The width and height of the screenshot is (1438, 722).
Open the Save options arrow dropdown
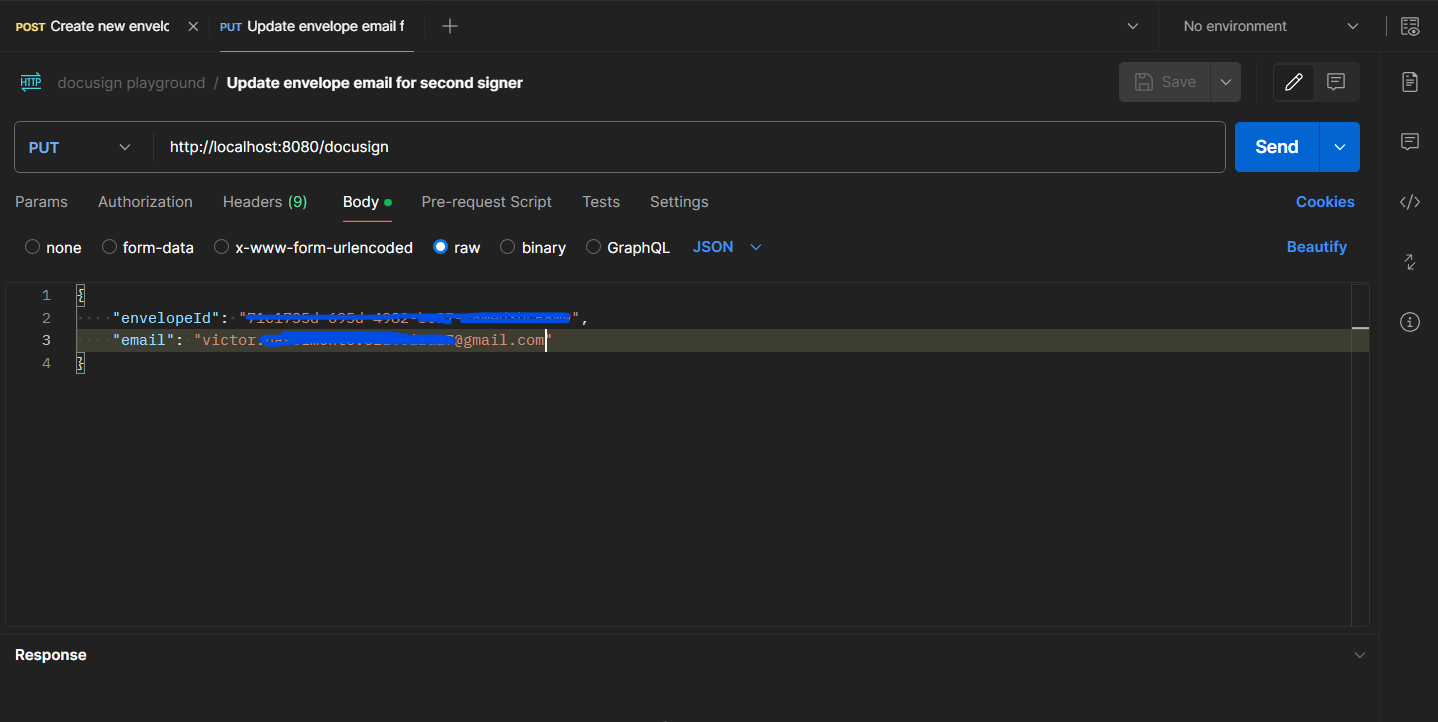point(1226,82)
